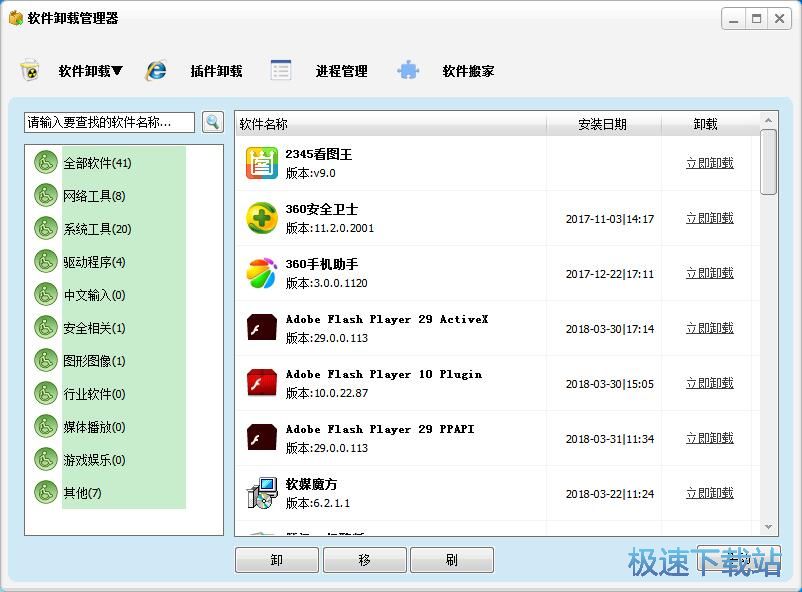Click the 移 button at bottom
The width and height of the screenshot is (802, 592).
click(365, 560)
